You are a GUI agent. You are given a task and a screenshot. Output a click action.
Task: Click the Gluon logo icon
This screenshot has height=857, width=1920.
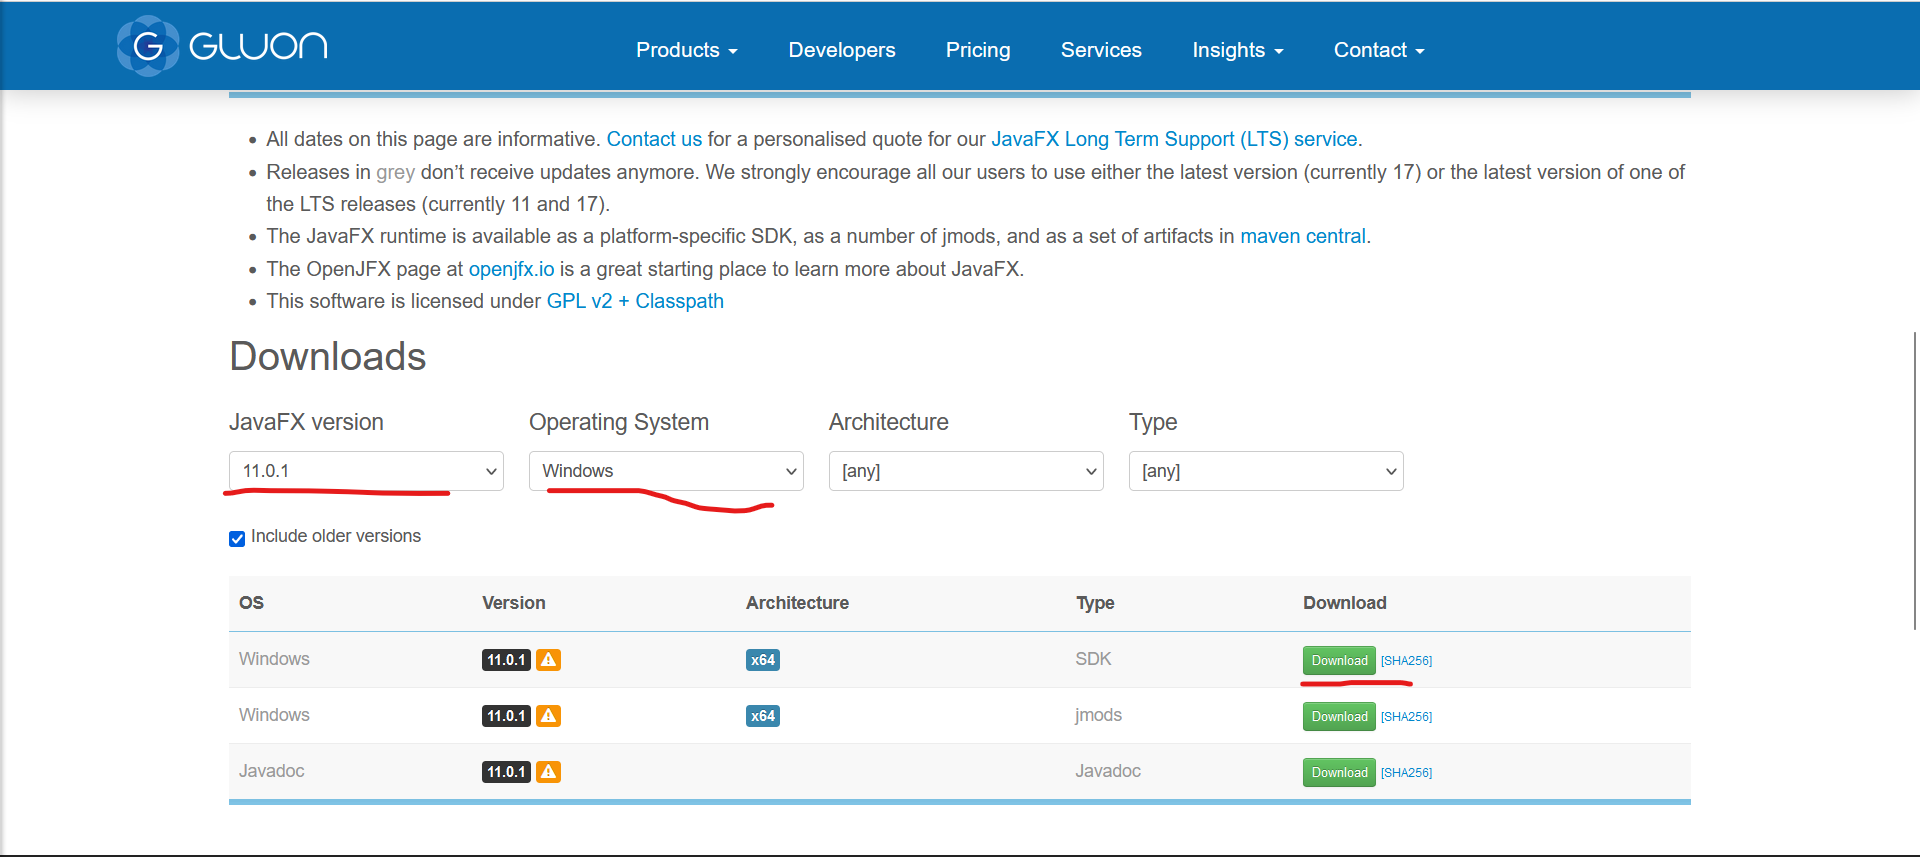click(148, 46)
